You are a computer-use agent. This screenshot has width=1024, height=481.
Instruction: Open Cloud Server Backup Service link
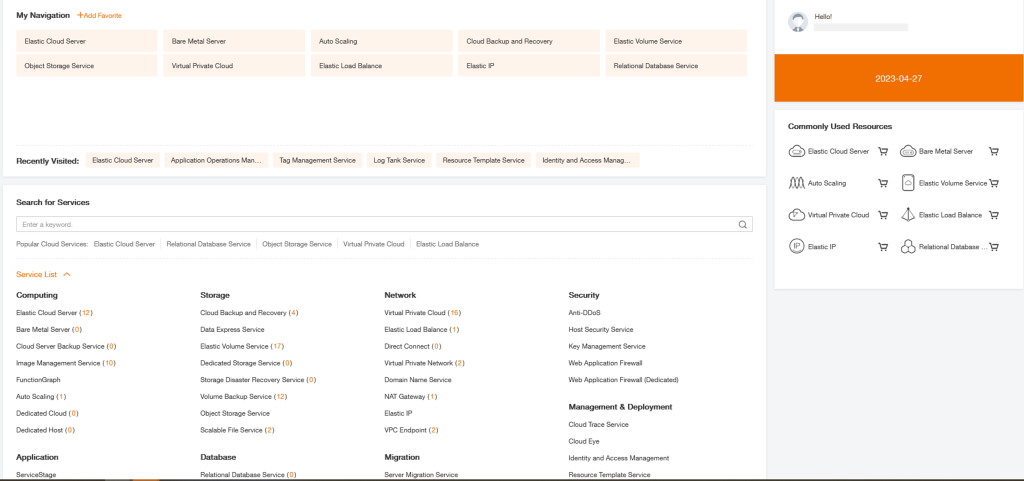[66, 346]
